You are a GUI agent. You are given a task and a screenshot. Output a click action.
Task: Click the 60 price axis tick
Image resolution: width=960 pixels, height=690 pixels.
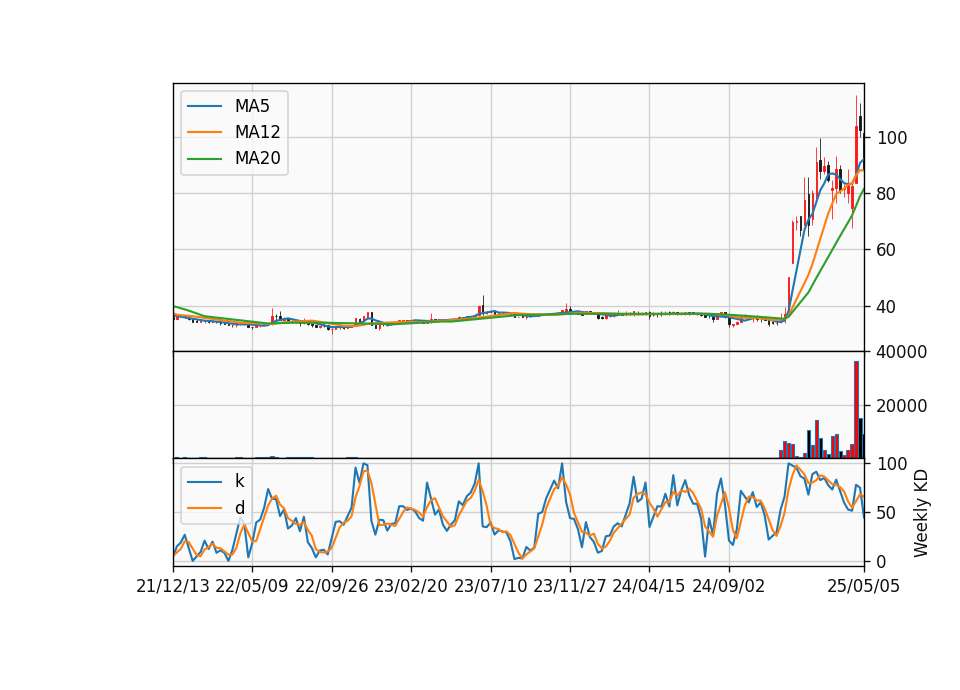pyautogui.click(x=887, y=250)
